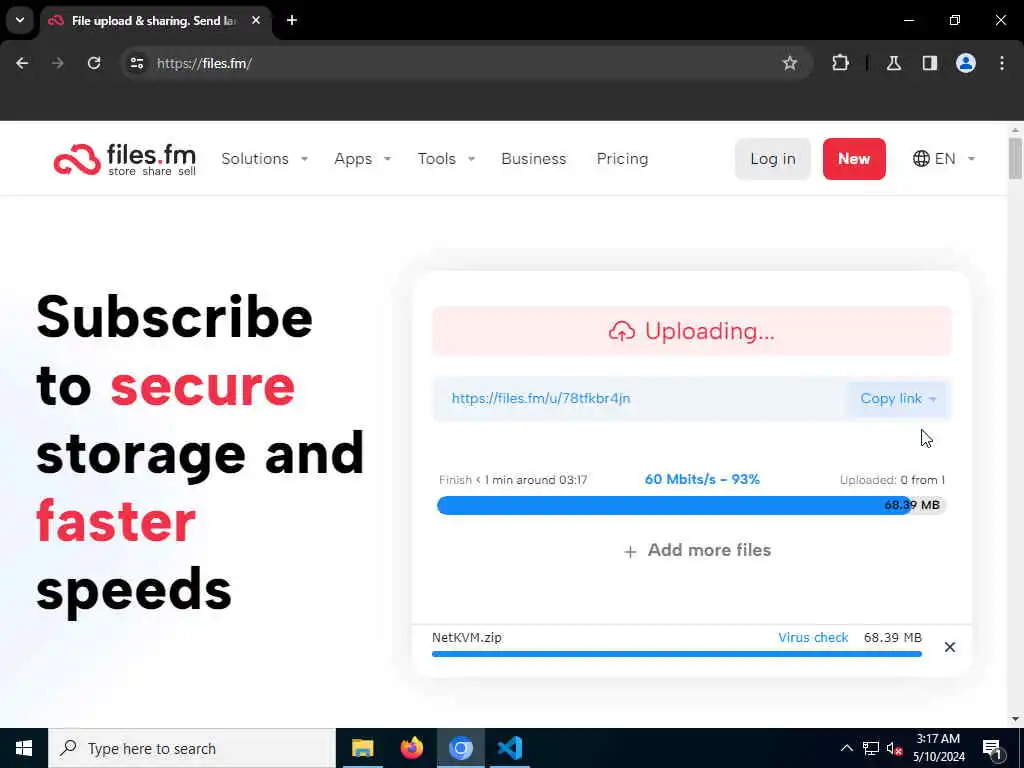The image size is (1024, 768).
Task: Click the 60 Mbits/s – 93% text
Action: [702, 479]
